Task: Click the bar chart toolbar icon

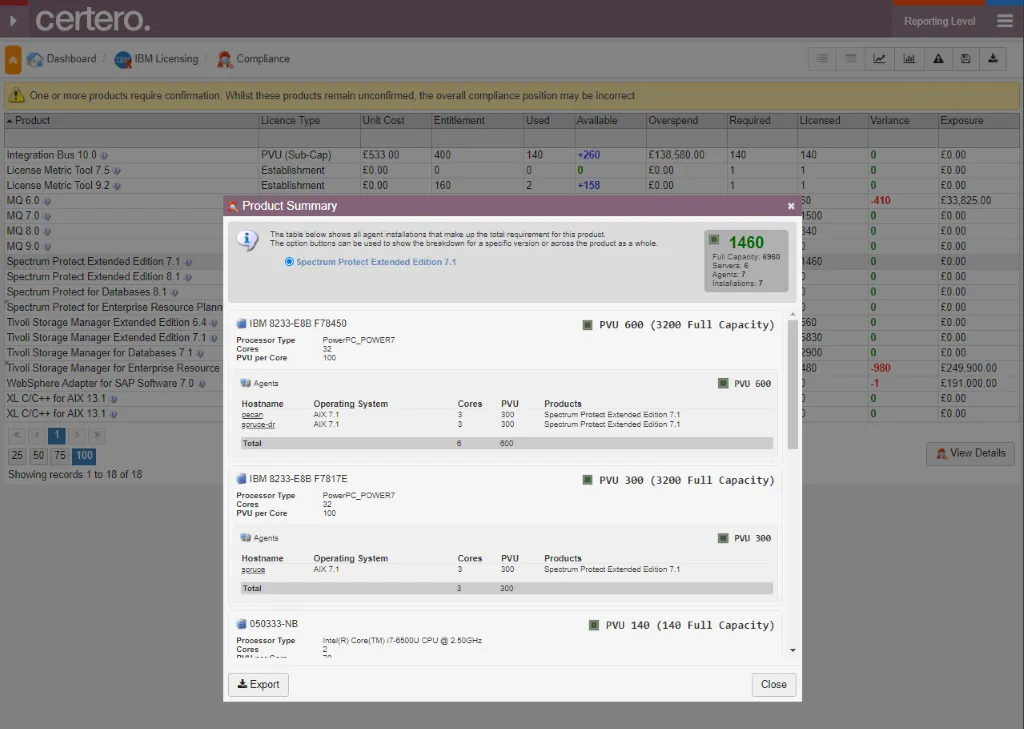Action: [x=909, y=59]
